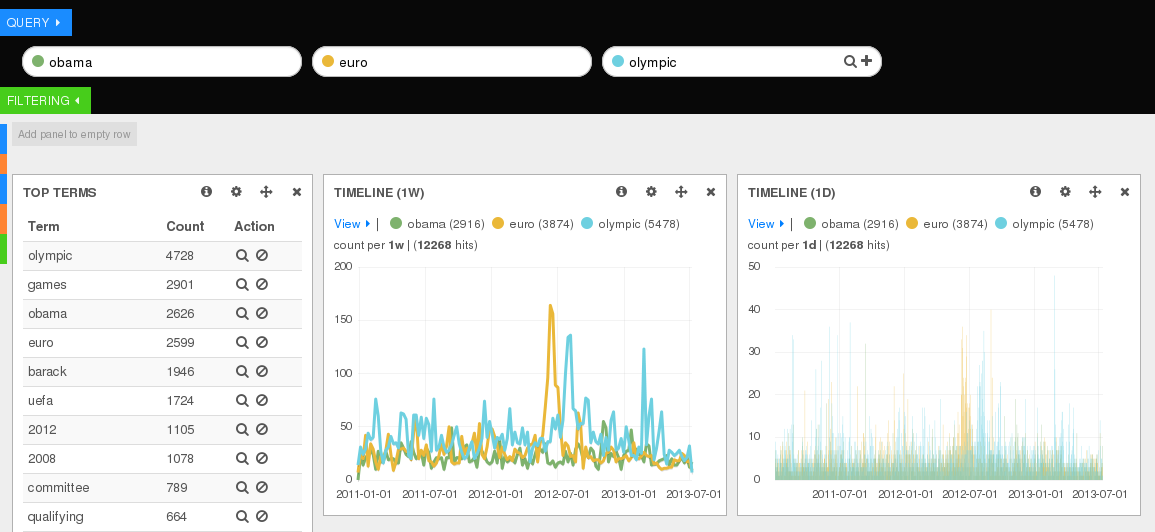Open settings gear of Top Terms panel
The image size is (1155, 532).
pos(236,192)
